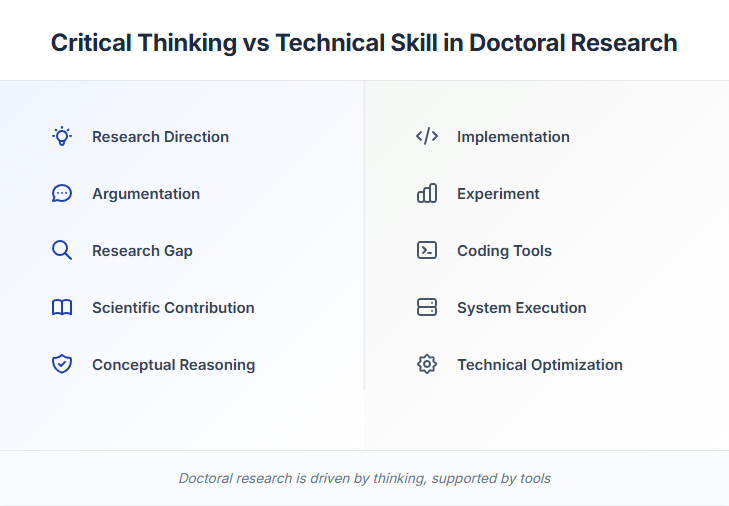Viewport: 729px width, 506px height.
Task: Click the server System Execution icon
Action: 427,308
